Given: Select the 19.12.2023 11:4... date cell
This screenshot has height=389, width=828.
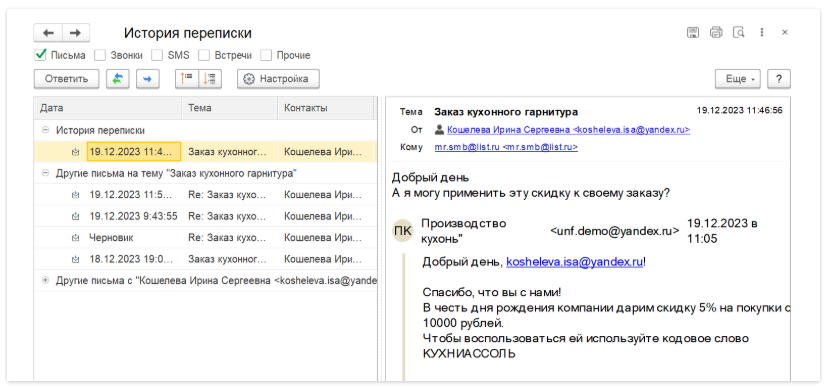Looking at the screenshot, I should coord(134,151).
